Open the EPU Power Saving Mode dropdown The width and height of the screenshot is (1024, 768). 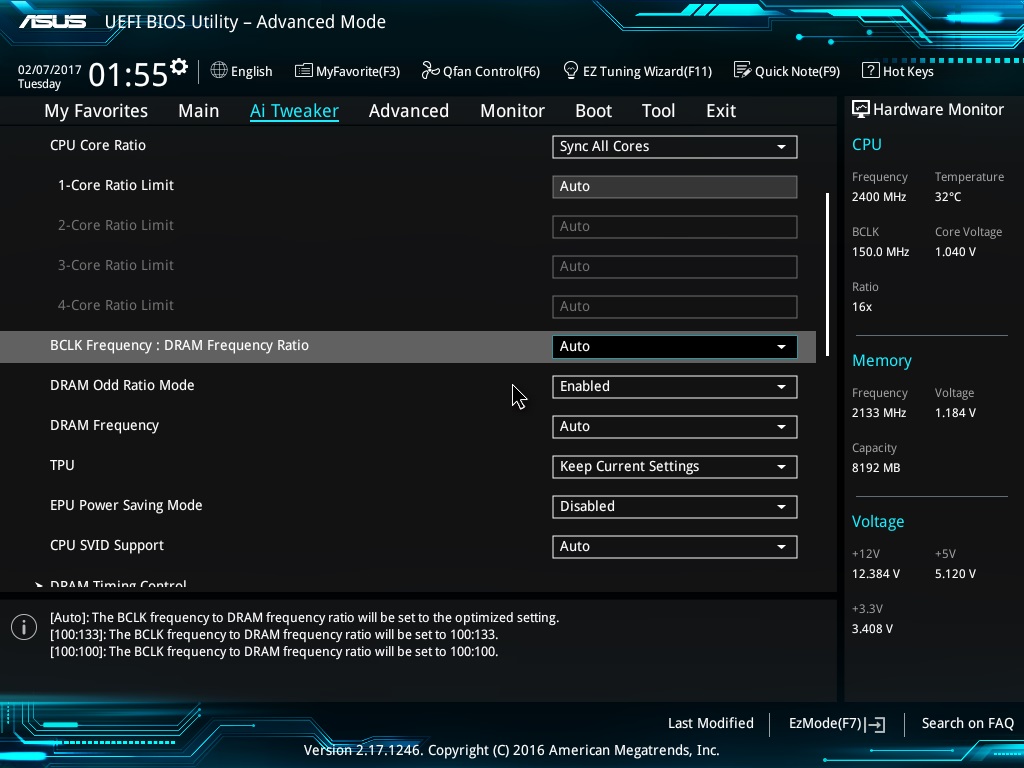pos(675,506)
